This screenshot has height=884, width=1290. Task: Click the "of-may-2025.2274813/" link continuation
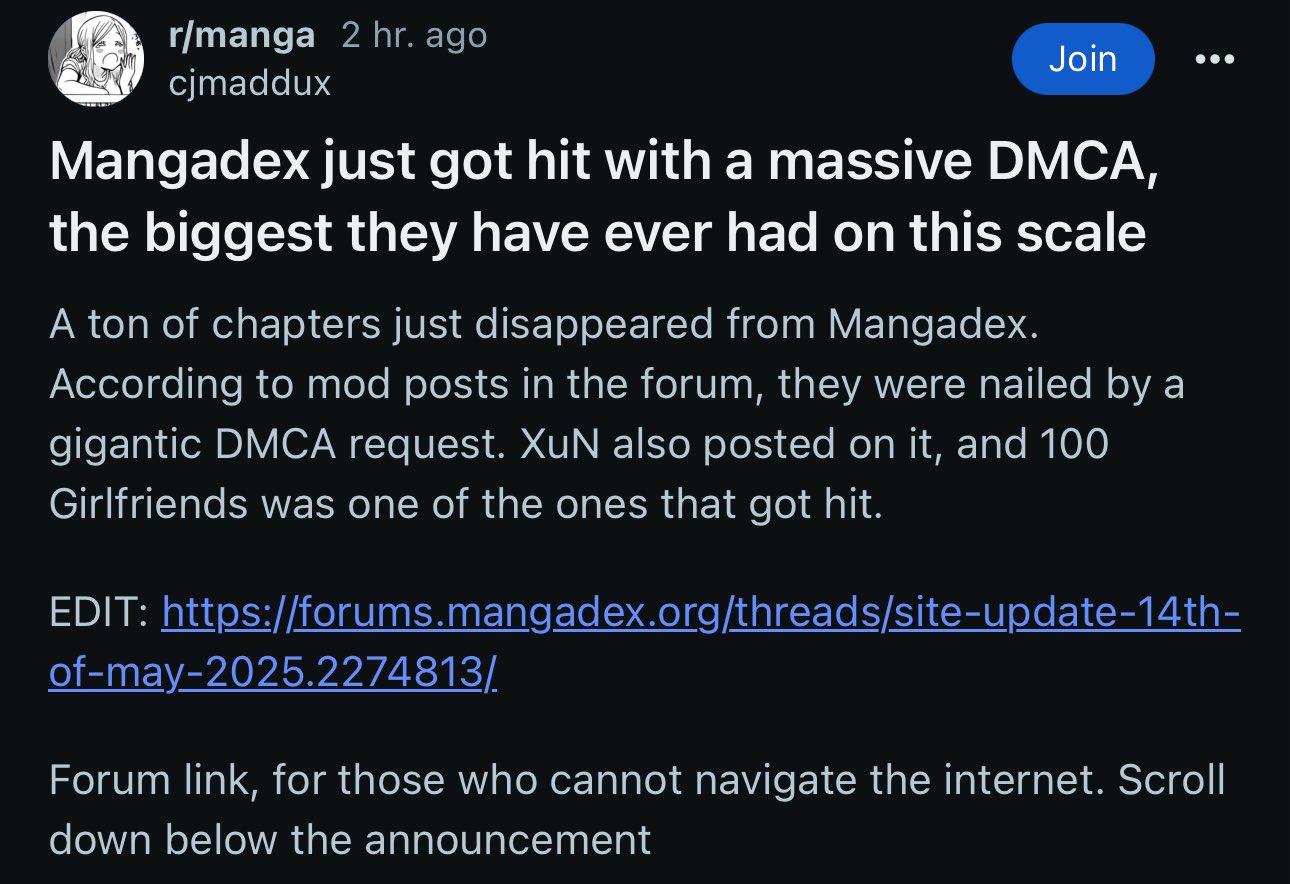272,672
